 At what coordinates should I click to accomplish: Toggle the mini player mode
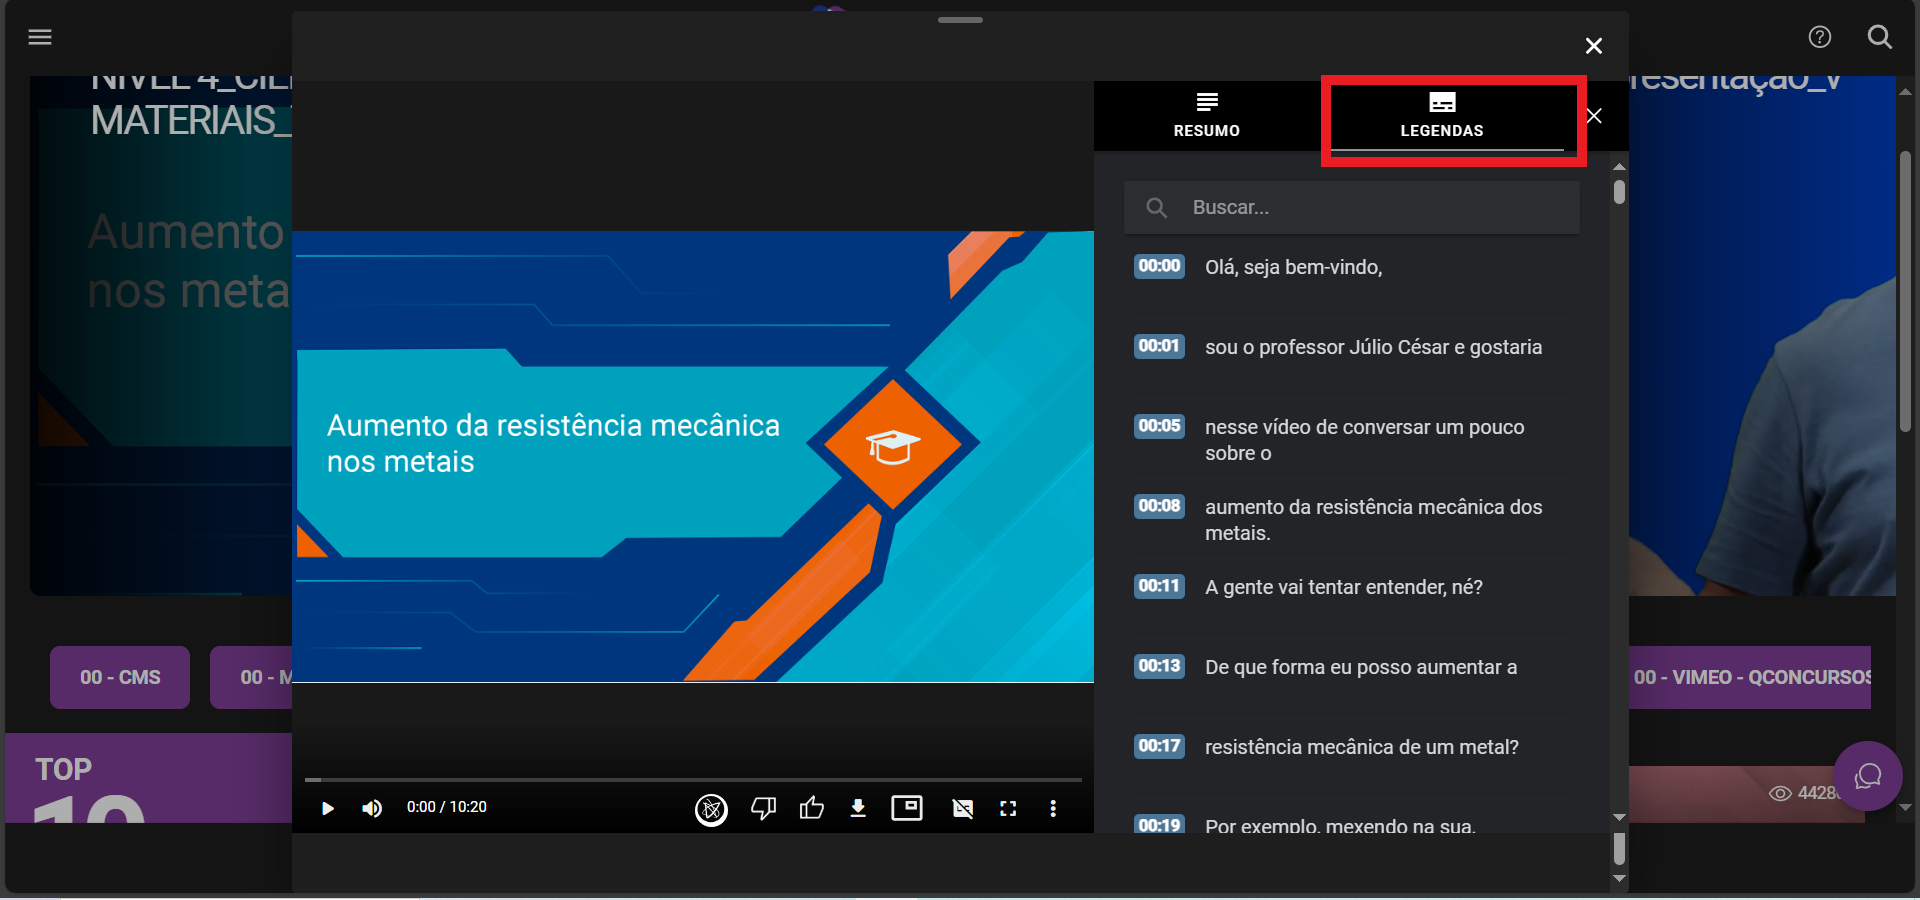pos(907,808)
